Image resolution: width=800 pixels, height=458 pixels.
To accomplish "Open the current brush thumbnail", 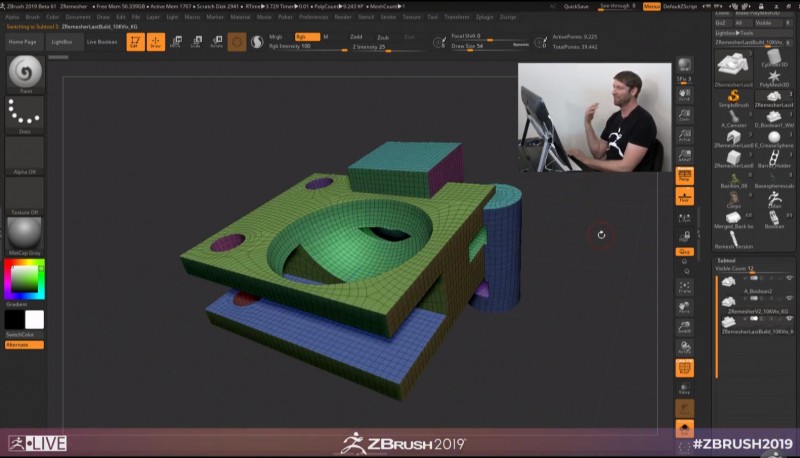I will [x=25, y=73].
